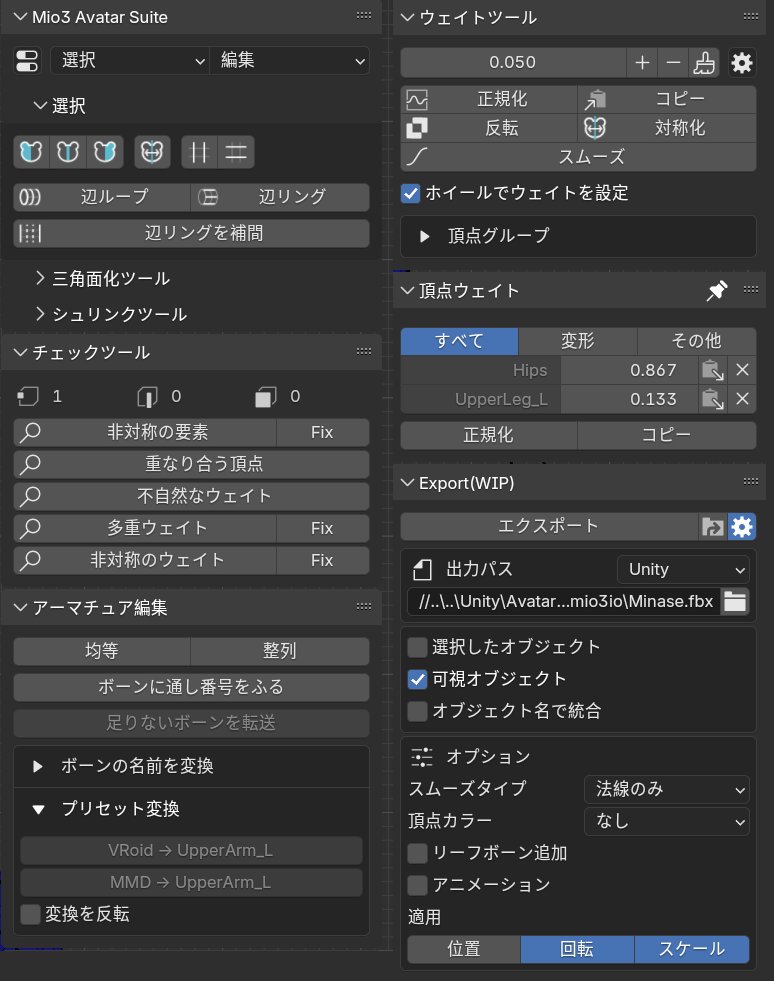Toggle 位置 apply option
Image resolution: width=774 pixels, height=981 pixels.
pyautogui.click(x=464, y=949)
